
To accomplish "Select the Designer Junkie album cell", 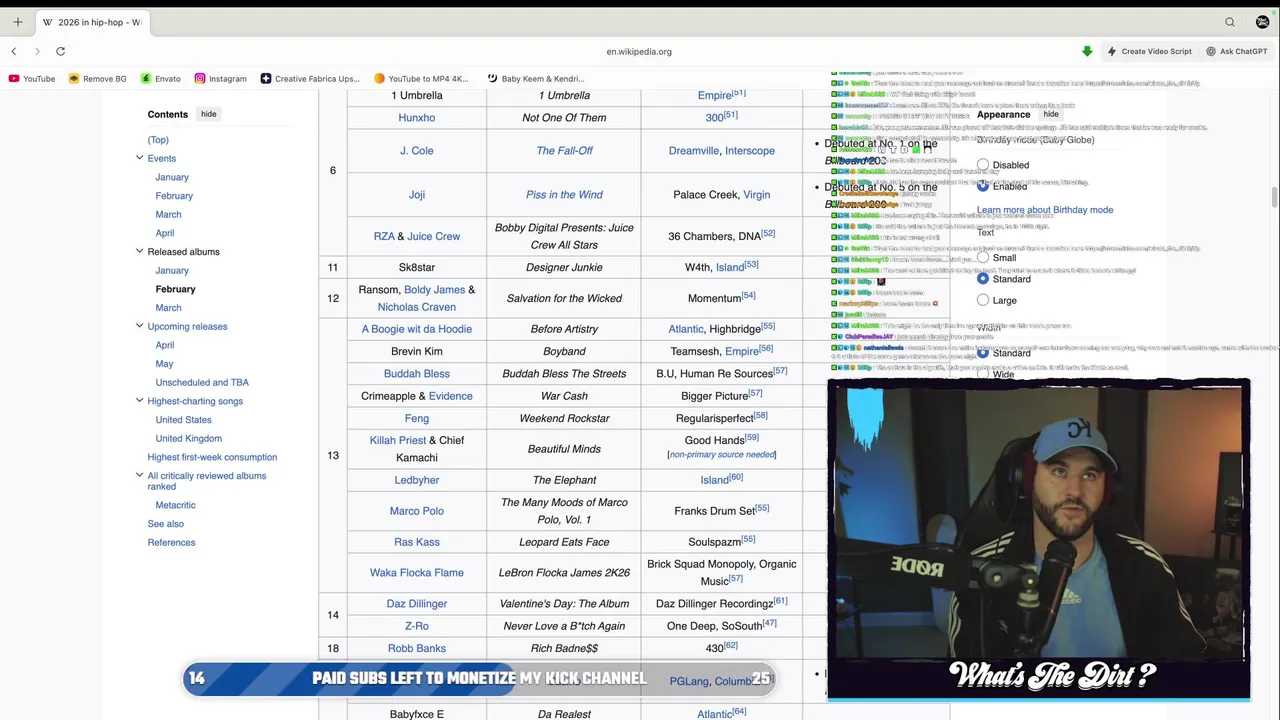I will click(x=564, y=267).
